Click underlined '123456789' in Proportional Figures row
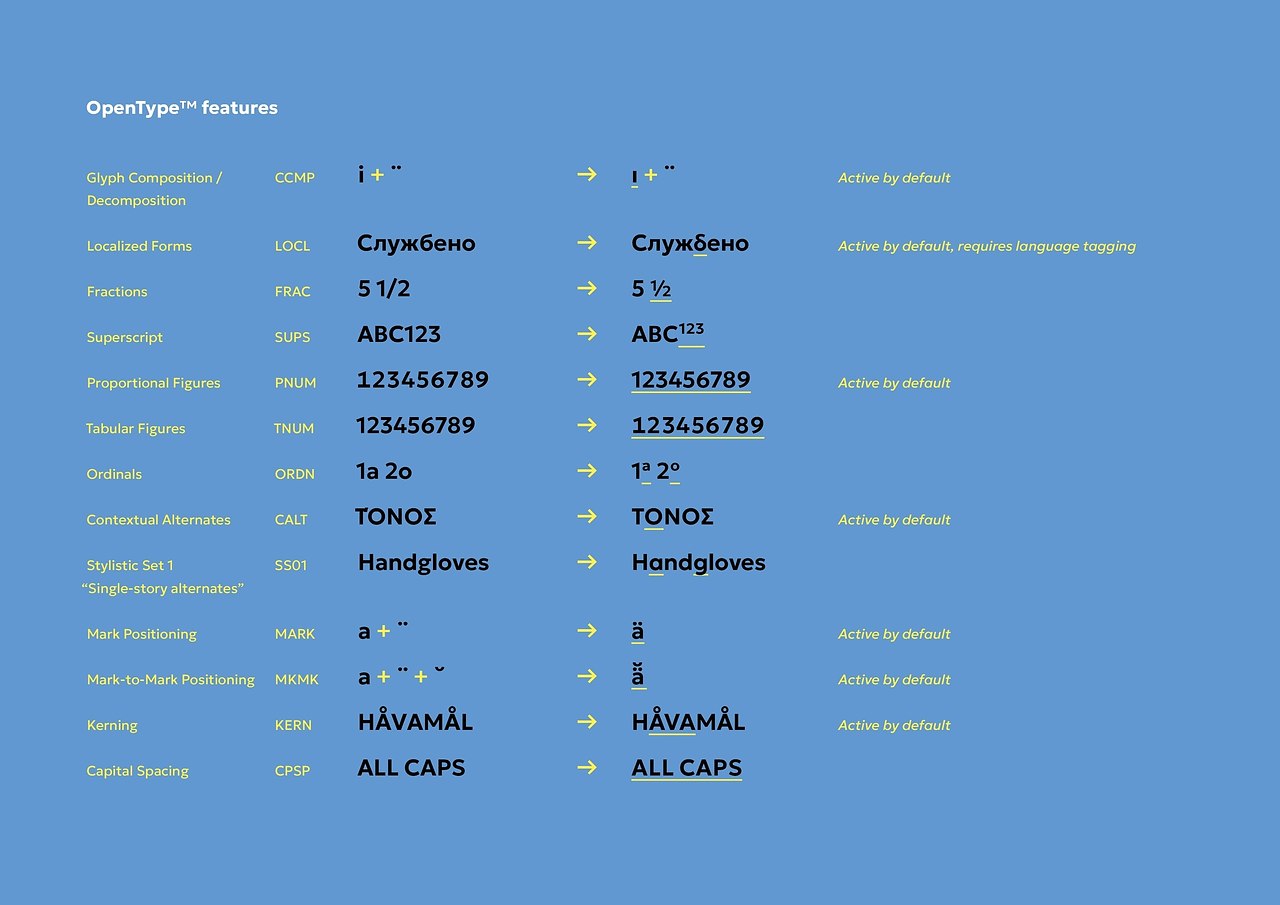Image resolution: width=1280 pixels, height=905 pixels. (691, 381)
